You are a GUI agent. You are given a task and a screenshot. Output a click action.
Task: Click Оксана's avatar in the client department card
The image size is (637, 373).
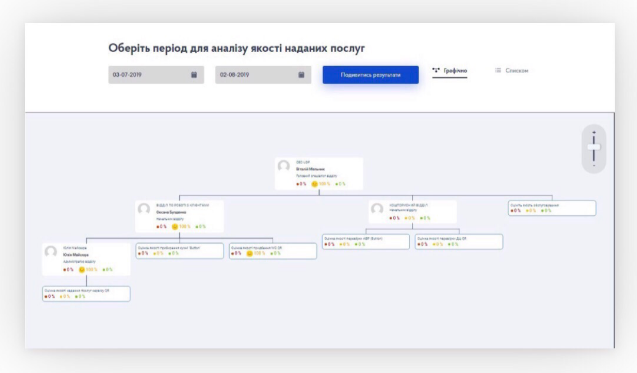[144, 209]
